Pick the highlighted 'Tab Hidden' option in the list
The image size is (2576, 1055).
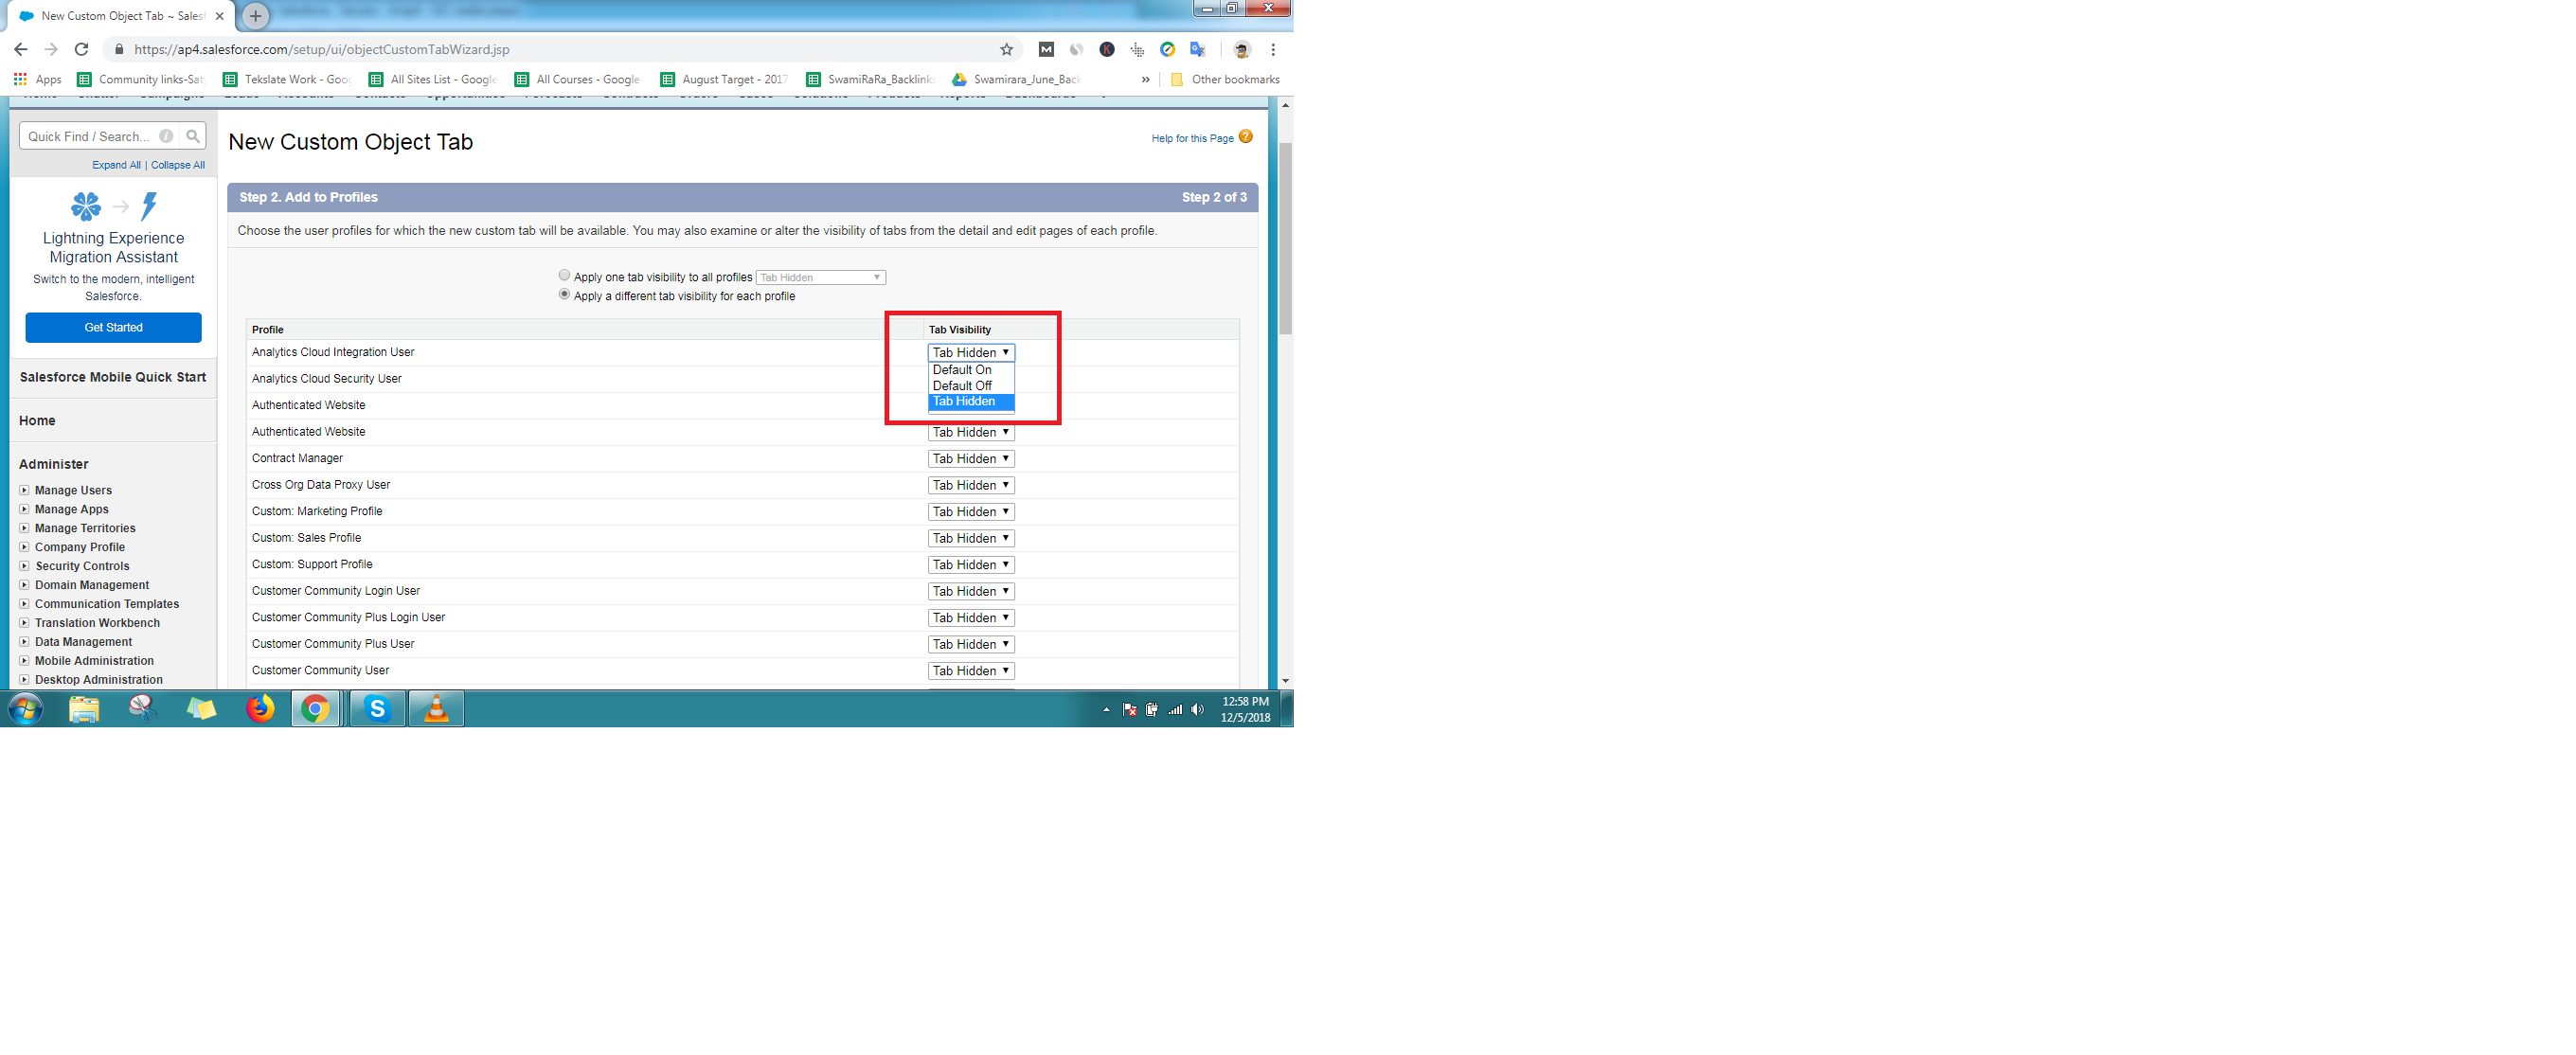[x=971, y=402]
